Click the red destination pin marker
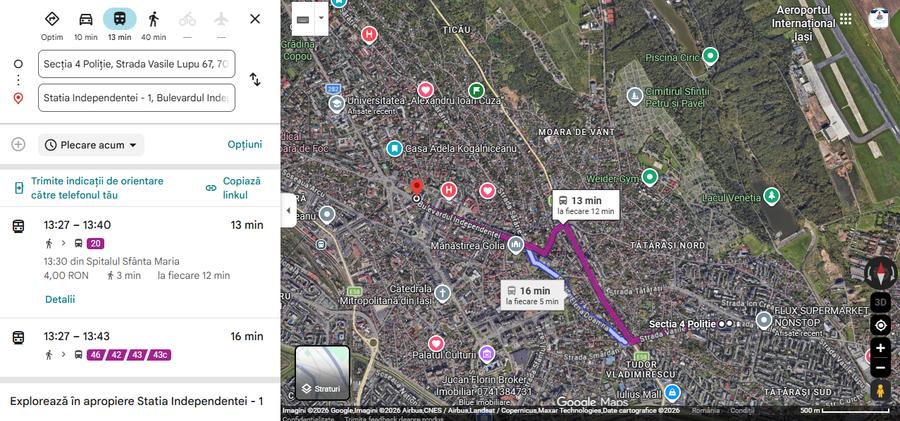Image resolution: width=900 pixels, height=421 pixels. (417, 187)
